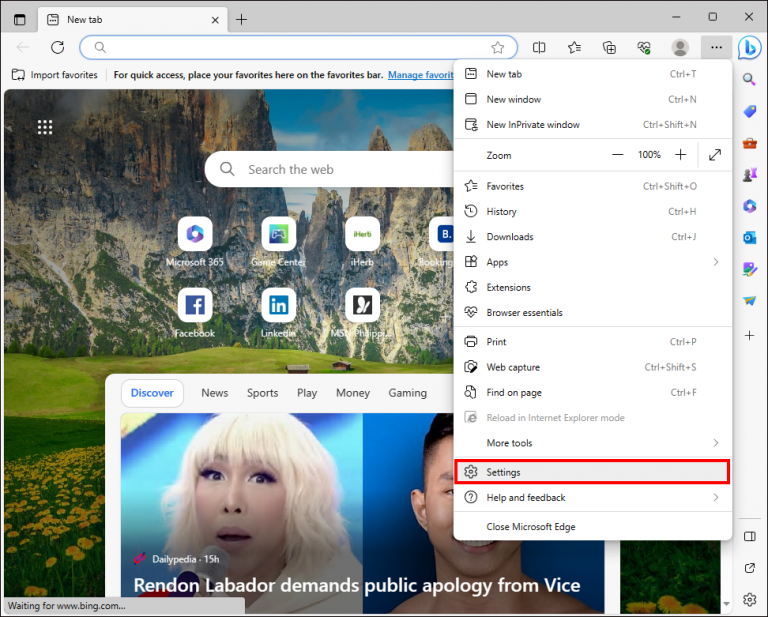Open the Microsoft 365 quick link tile

(195, 234)
